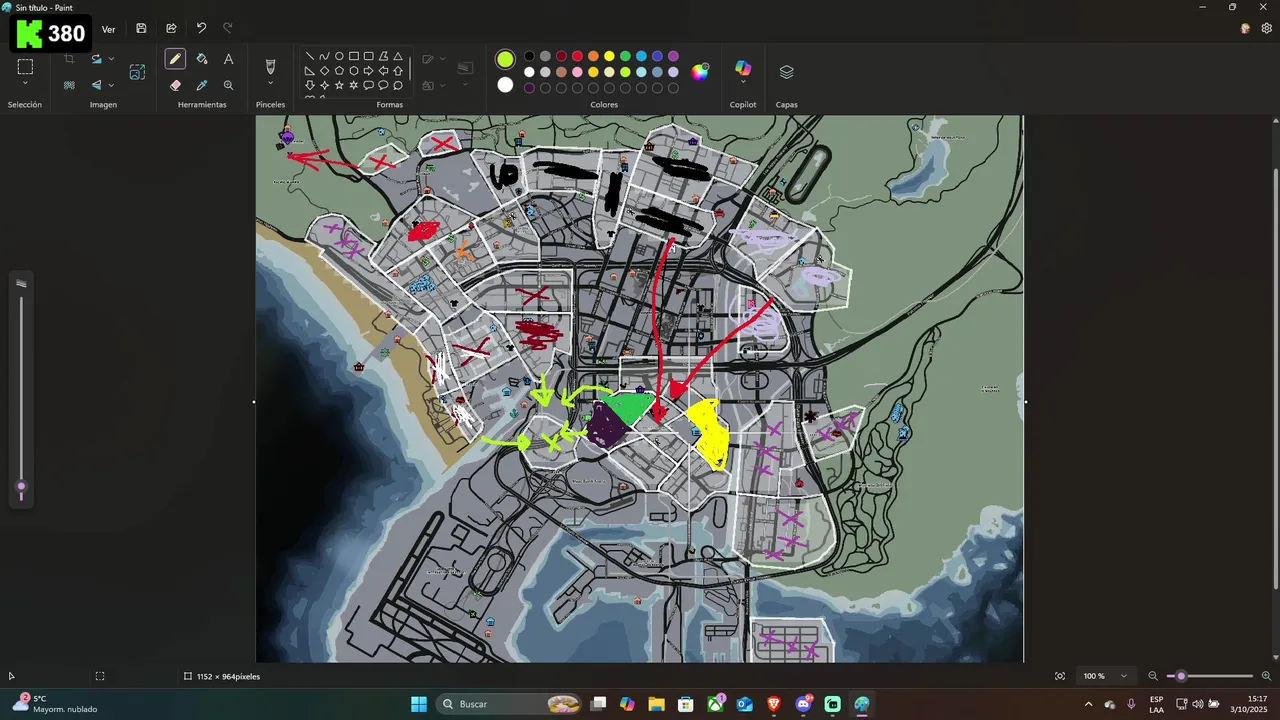
Task: Open the Capas layers panel
Action: 786,72
